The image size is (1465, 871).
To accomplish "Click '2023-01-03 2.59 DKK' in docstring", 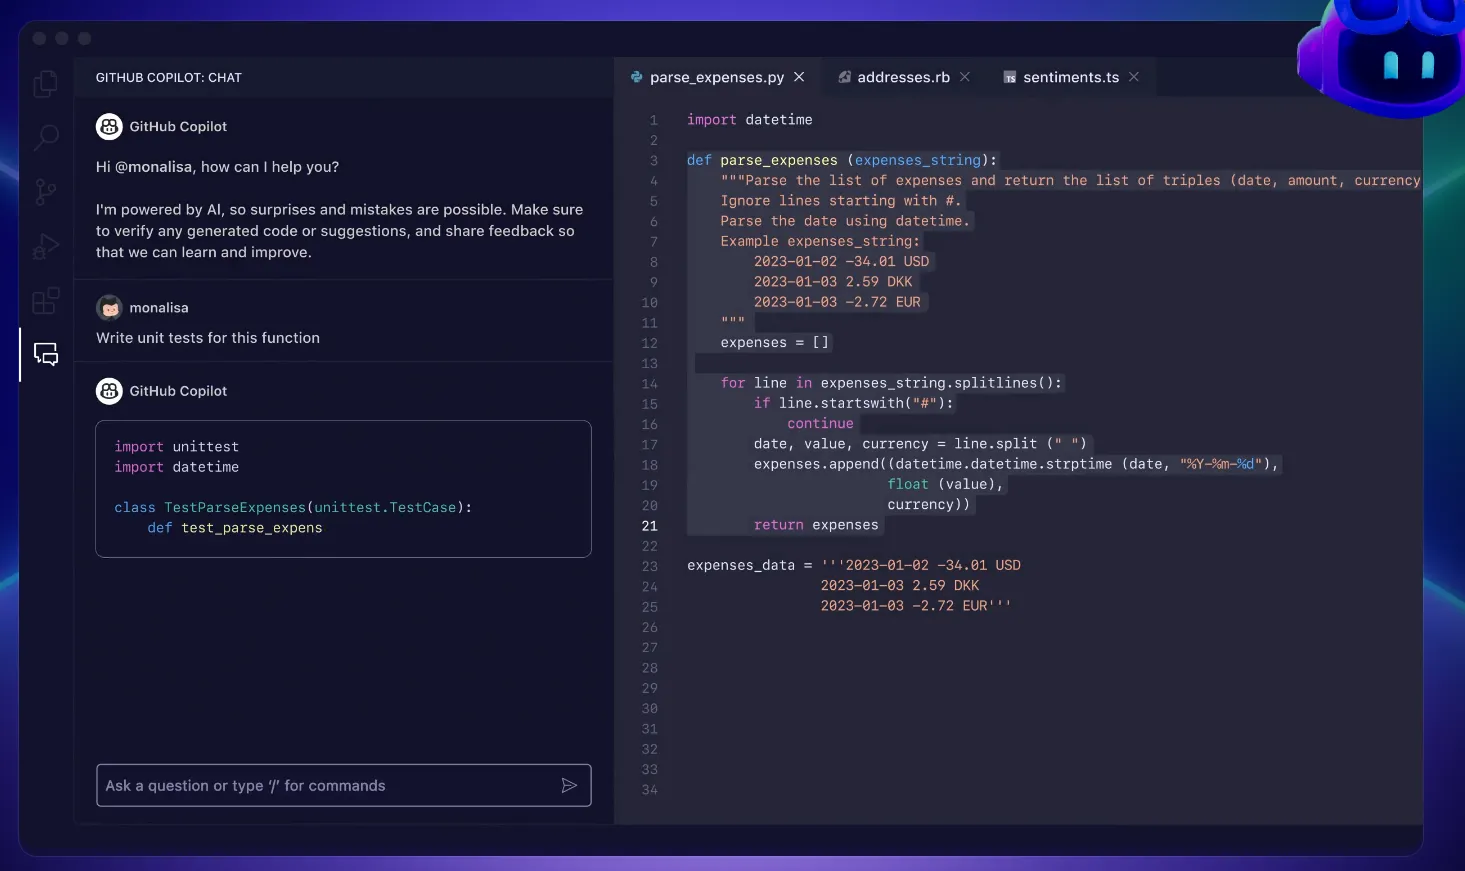I will point(833,282).
